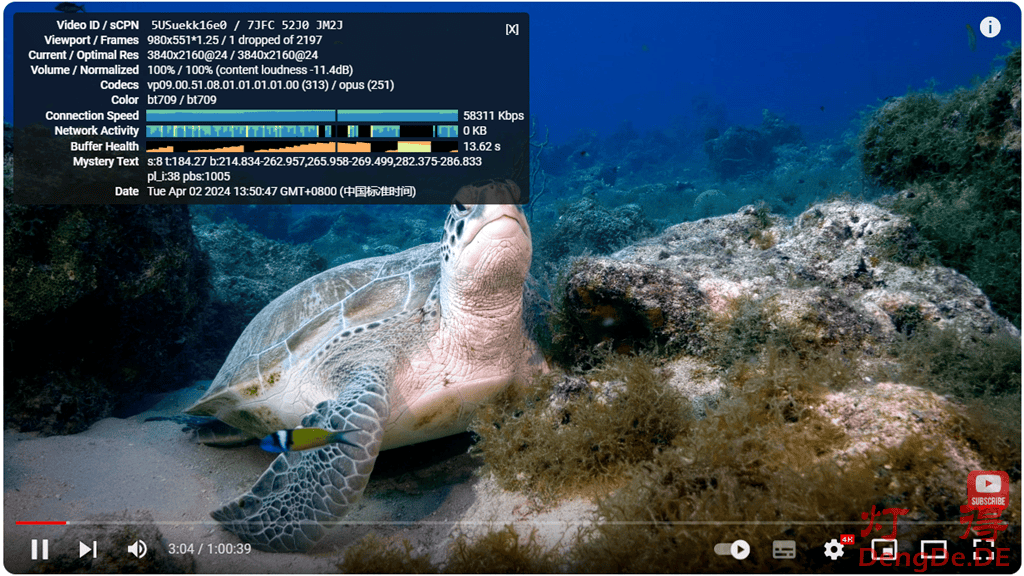
Task: Pause the video playback
Action: tap(40, 549)
